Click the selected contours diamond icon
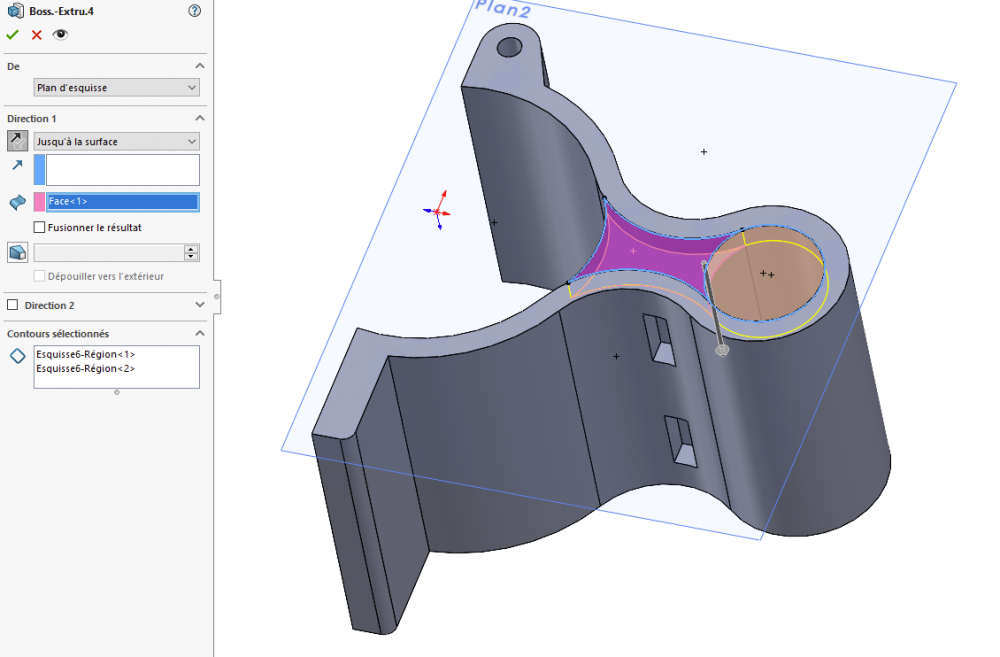This screenshot has width=1000, height=657. pyautogui.click(x=17, y=356)
